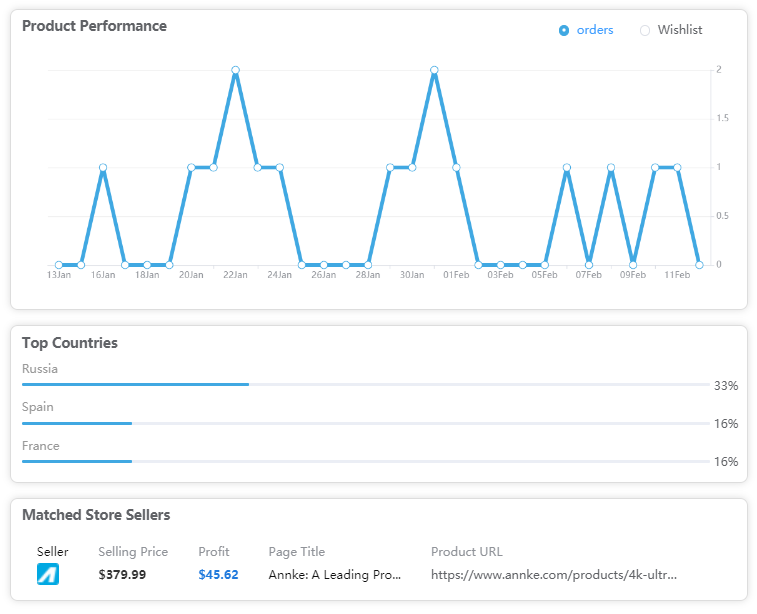Click the 08Feb data point at value 1
This screenshot has height=614, width=757.
coord(611,167)
